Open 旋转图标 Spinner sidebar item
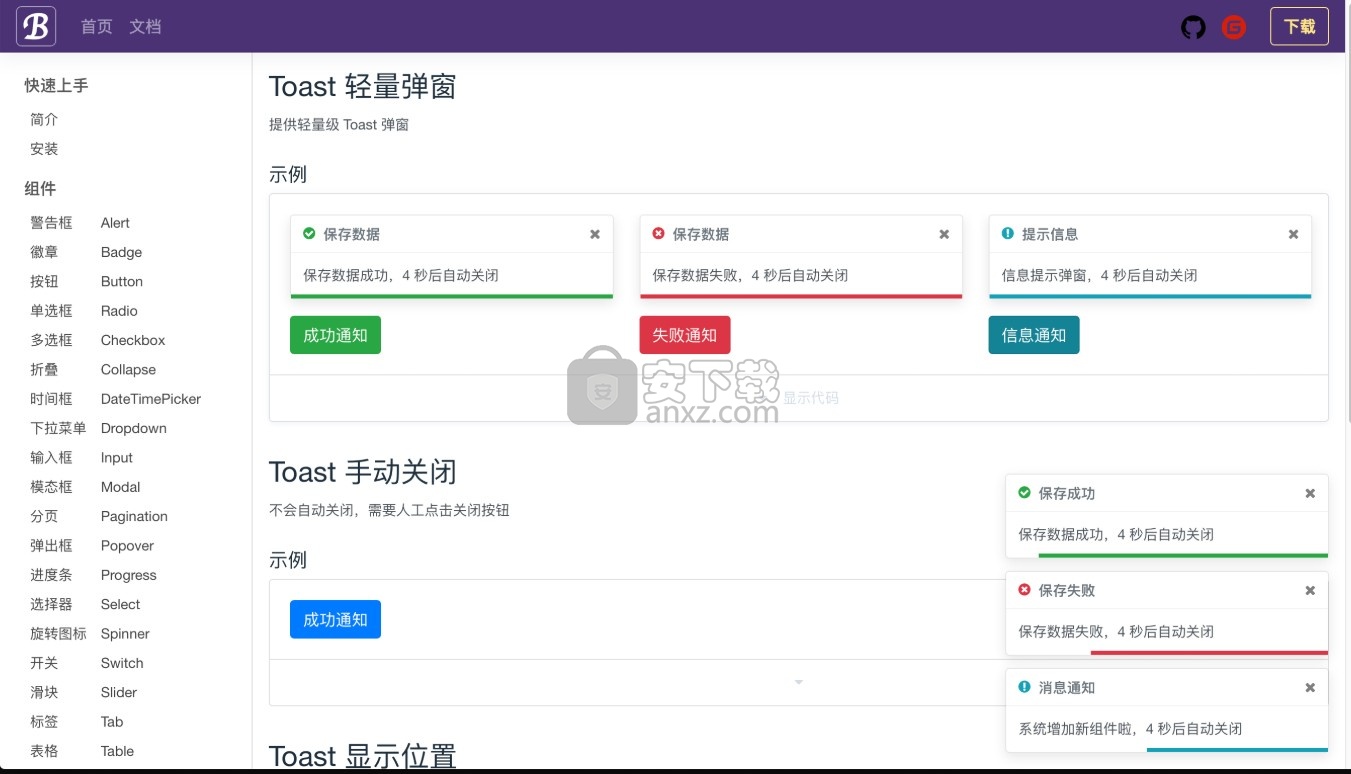 click(90, 633)
